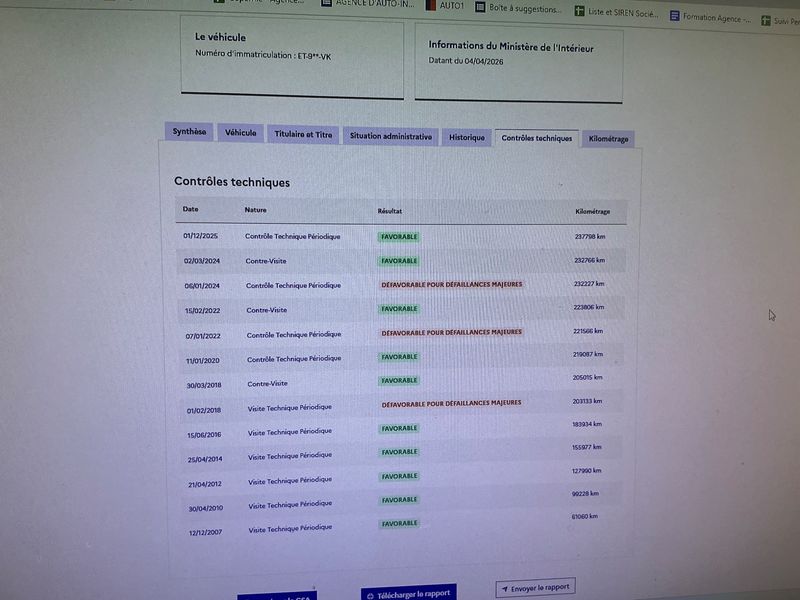This screenshot has width=800, height=600.
Task: Click the 127990 km mileage value
Action: click(x=586, y=470)
